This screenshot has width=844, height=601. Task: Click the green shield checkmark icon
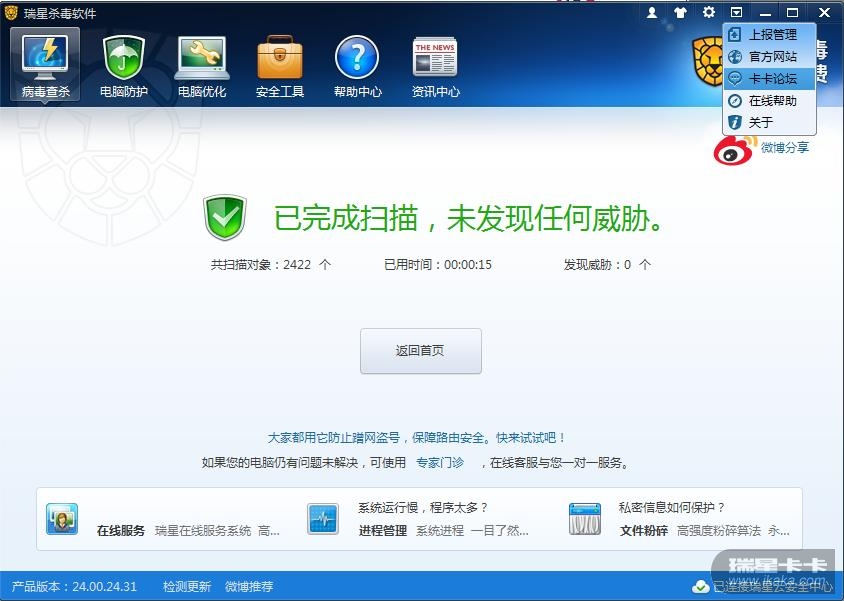225,217
